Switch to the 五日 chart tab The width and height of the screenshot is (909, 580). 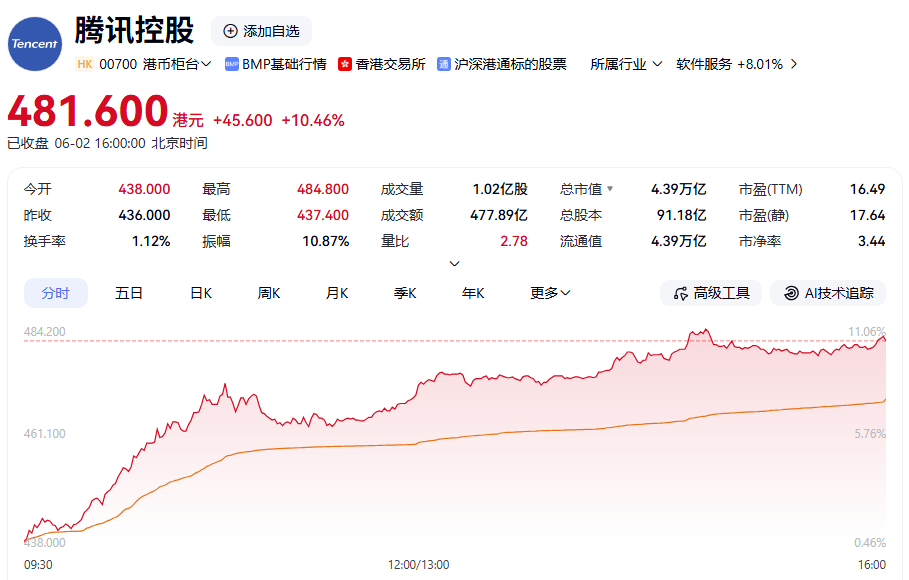[129, 293]
